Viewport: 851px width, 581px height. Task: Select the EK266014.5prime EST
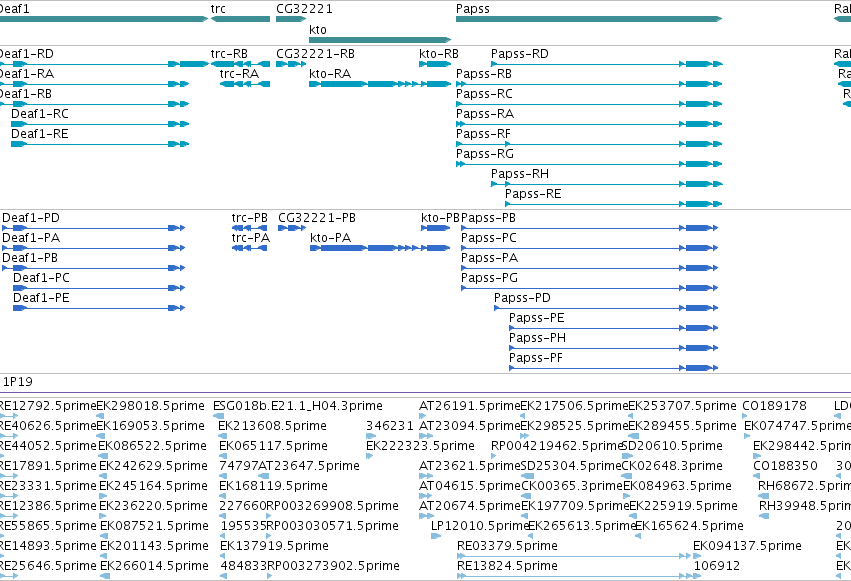pyautogui.click(x=105, y=576)
